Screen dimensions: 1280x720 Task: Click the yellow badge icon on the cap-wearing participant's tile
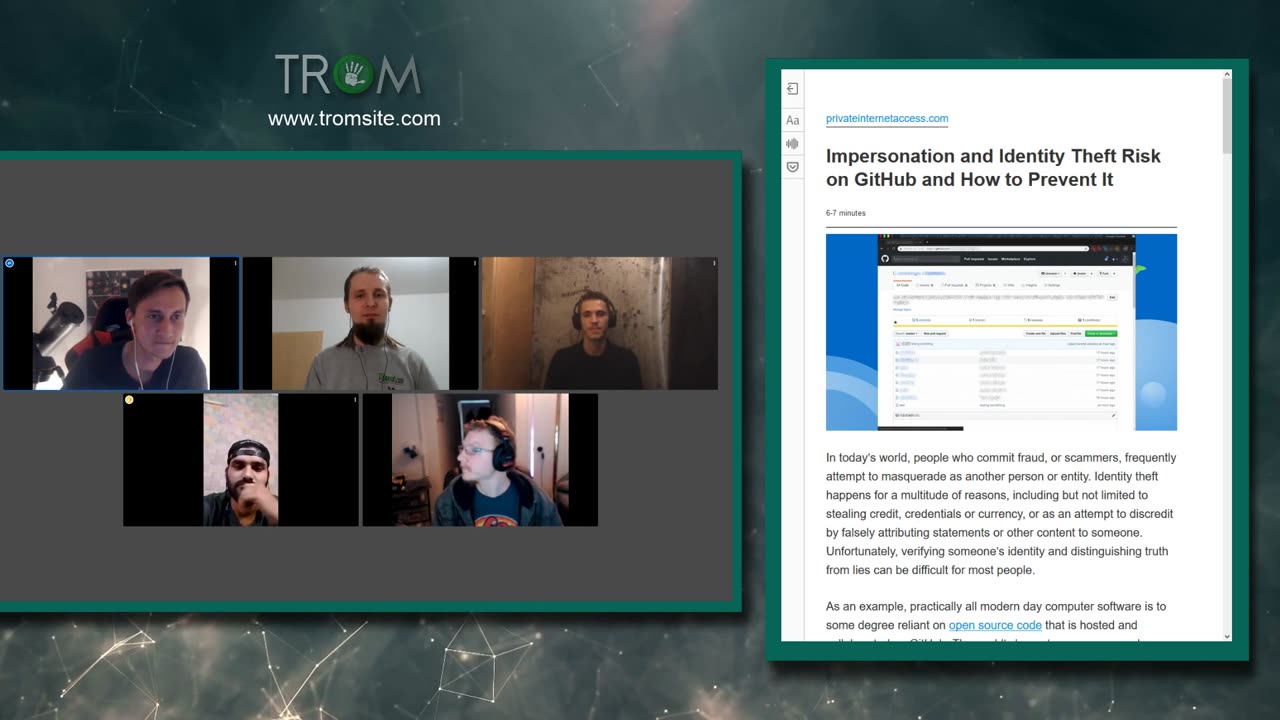(129, 399)
